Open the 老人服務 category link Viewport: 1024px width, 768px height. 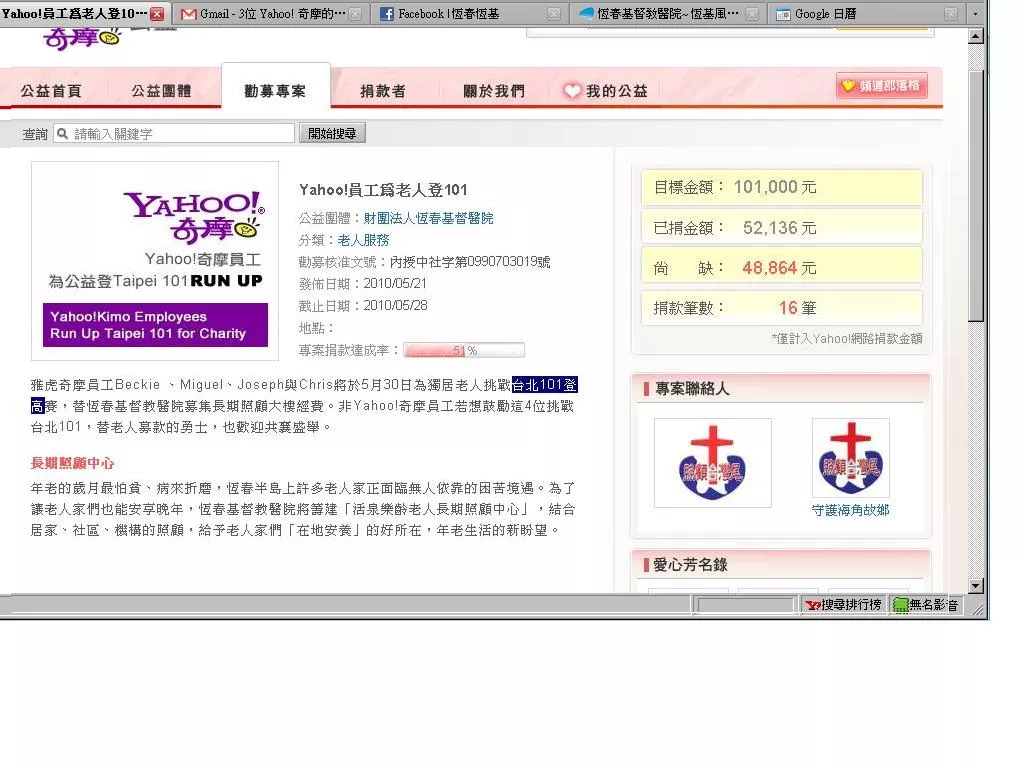(364, 240)
